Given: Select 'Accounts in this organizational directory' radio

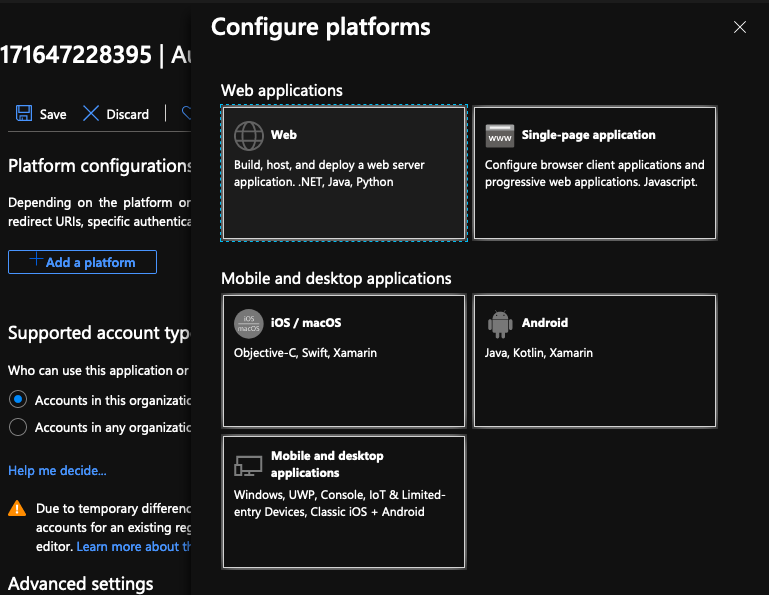Looking at the screenshot, I should coord(18,400).
